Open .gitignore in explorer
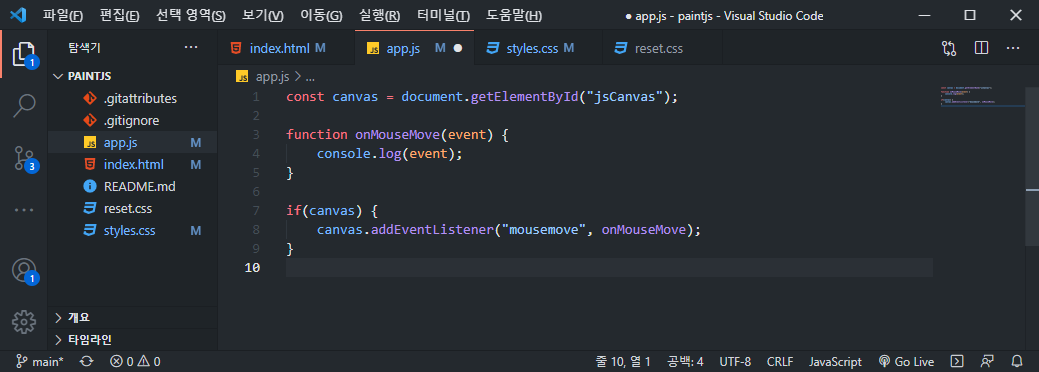Screen dimensions: 1039x372 click(133, 121)
